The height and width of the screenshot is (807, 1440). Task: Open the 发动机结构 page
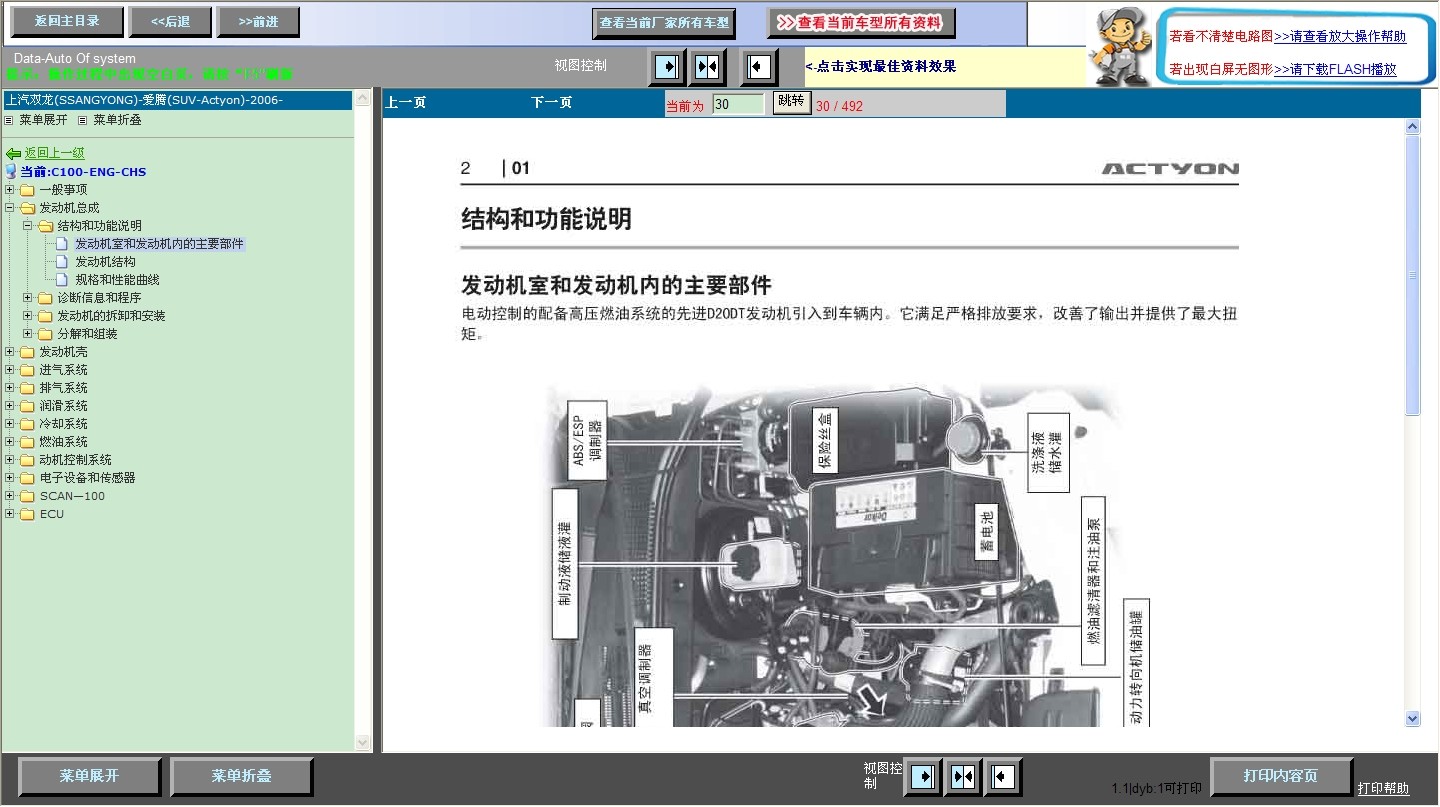coord(105,262)
